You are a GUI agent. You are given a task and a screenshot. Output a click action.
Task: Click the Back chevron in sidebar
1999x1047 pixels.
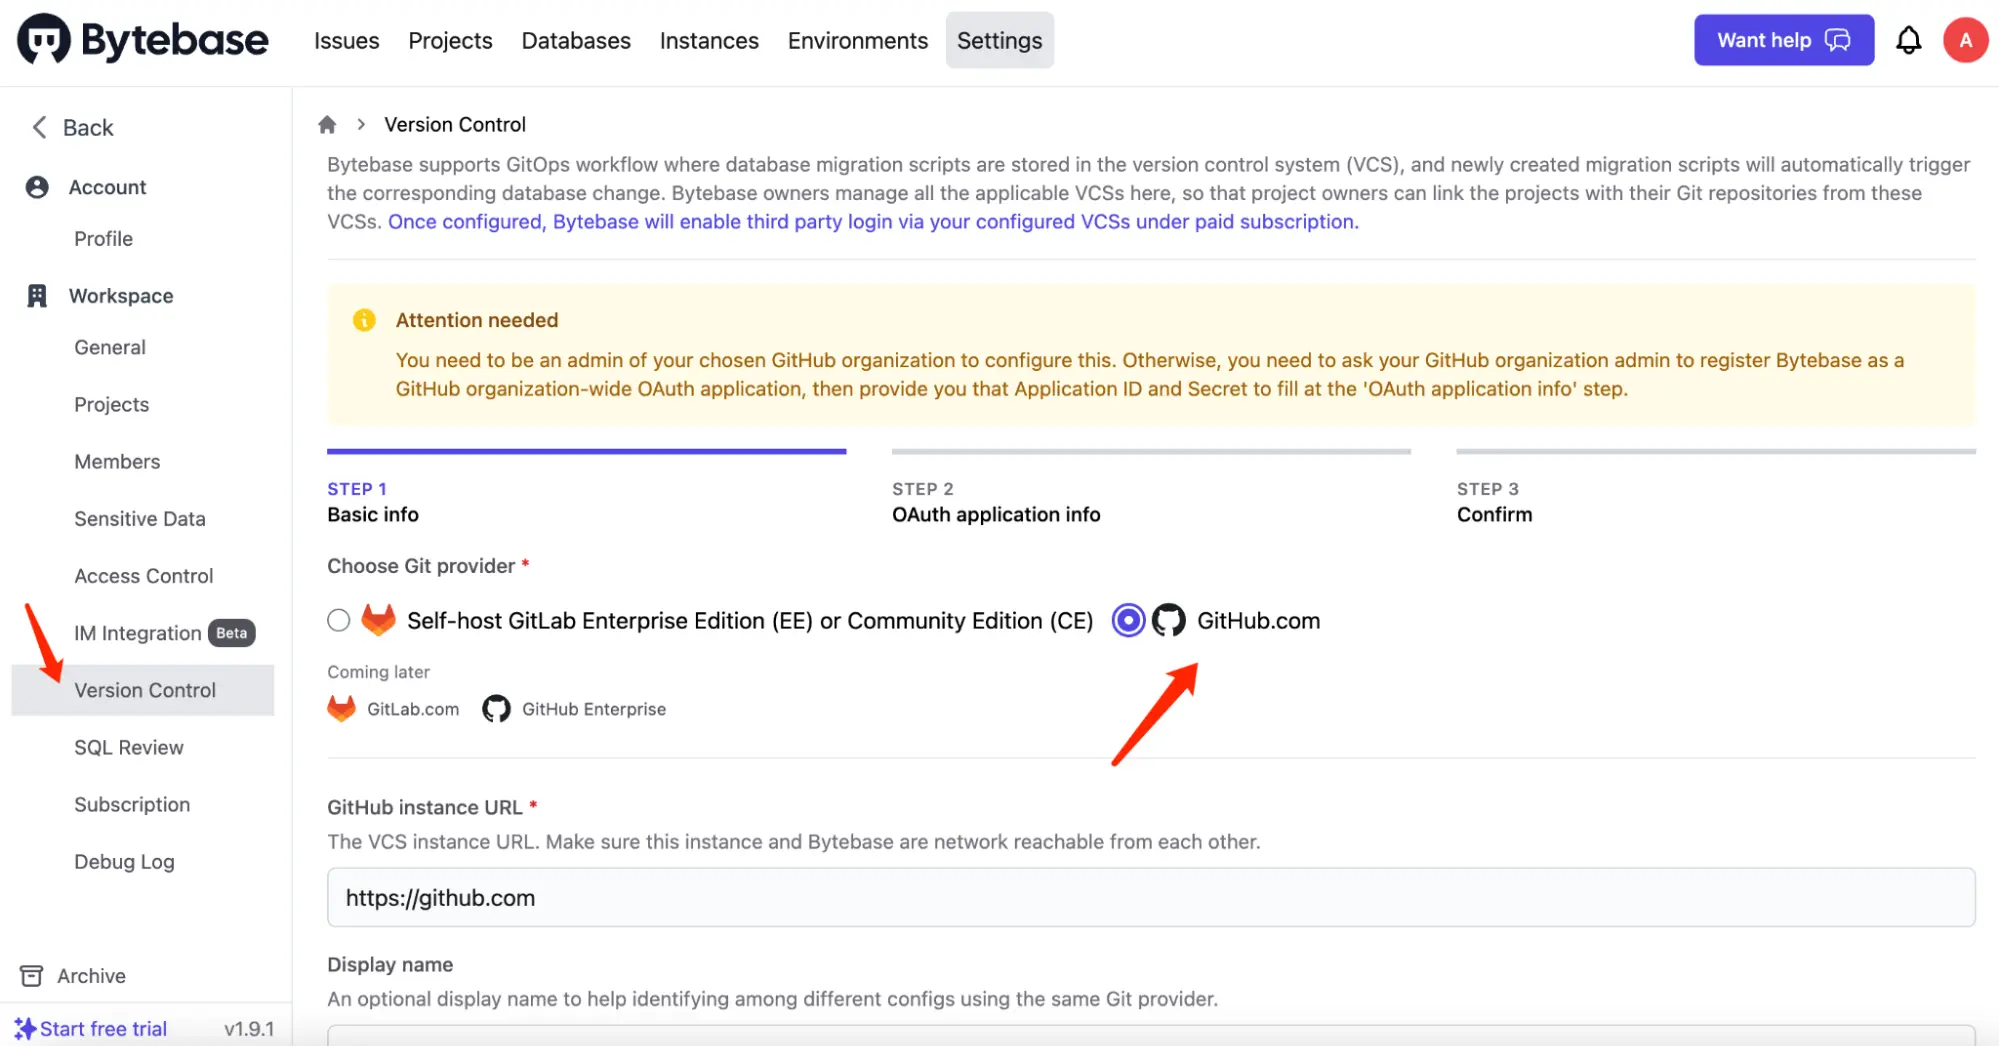(38, 127)
